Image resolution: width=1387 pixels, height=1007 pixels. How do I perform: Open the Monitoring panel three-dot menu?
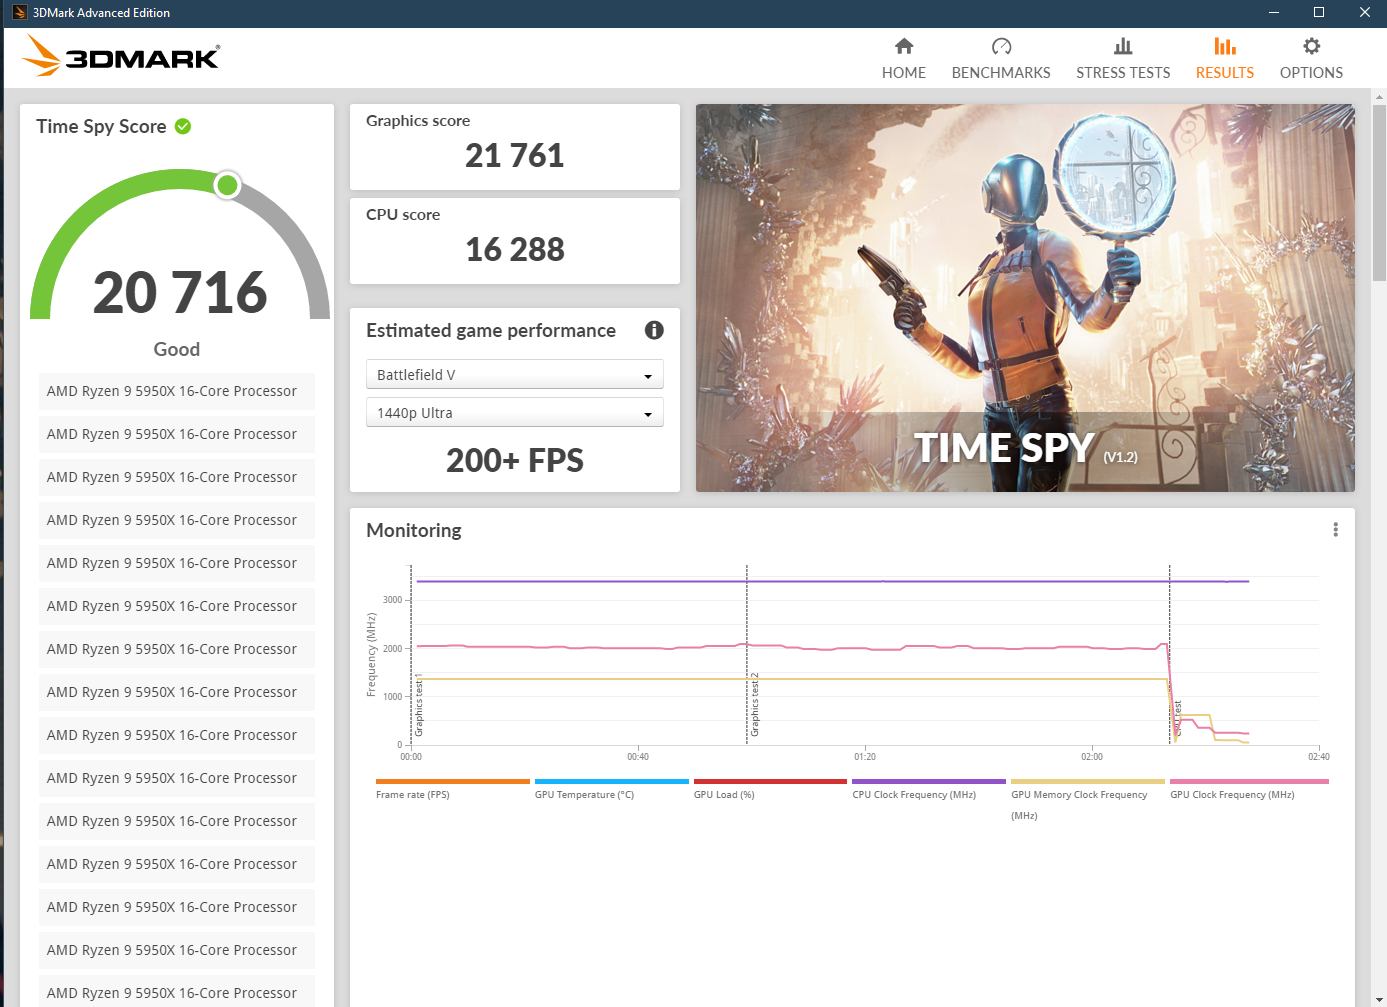[x=1335, y=529]
